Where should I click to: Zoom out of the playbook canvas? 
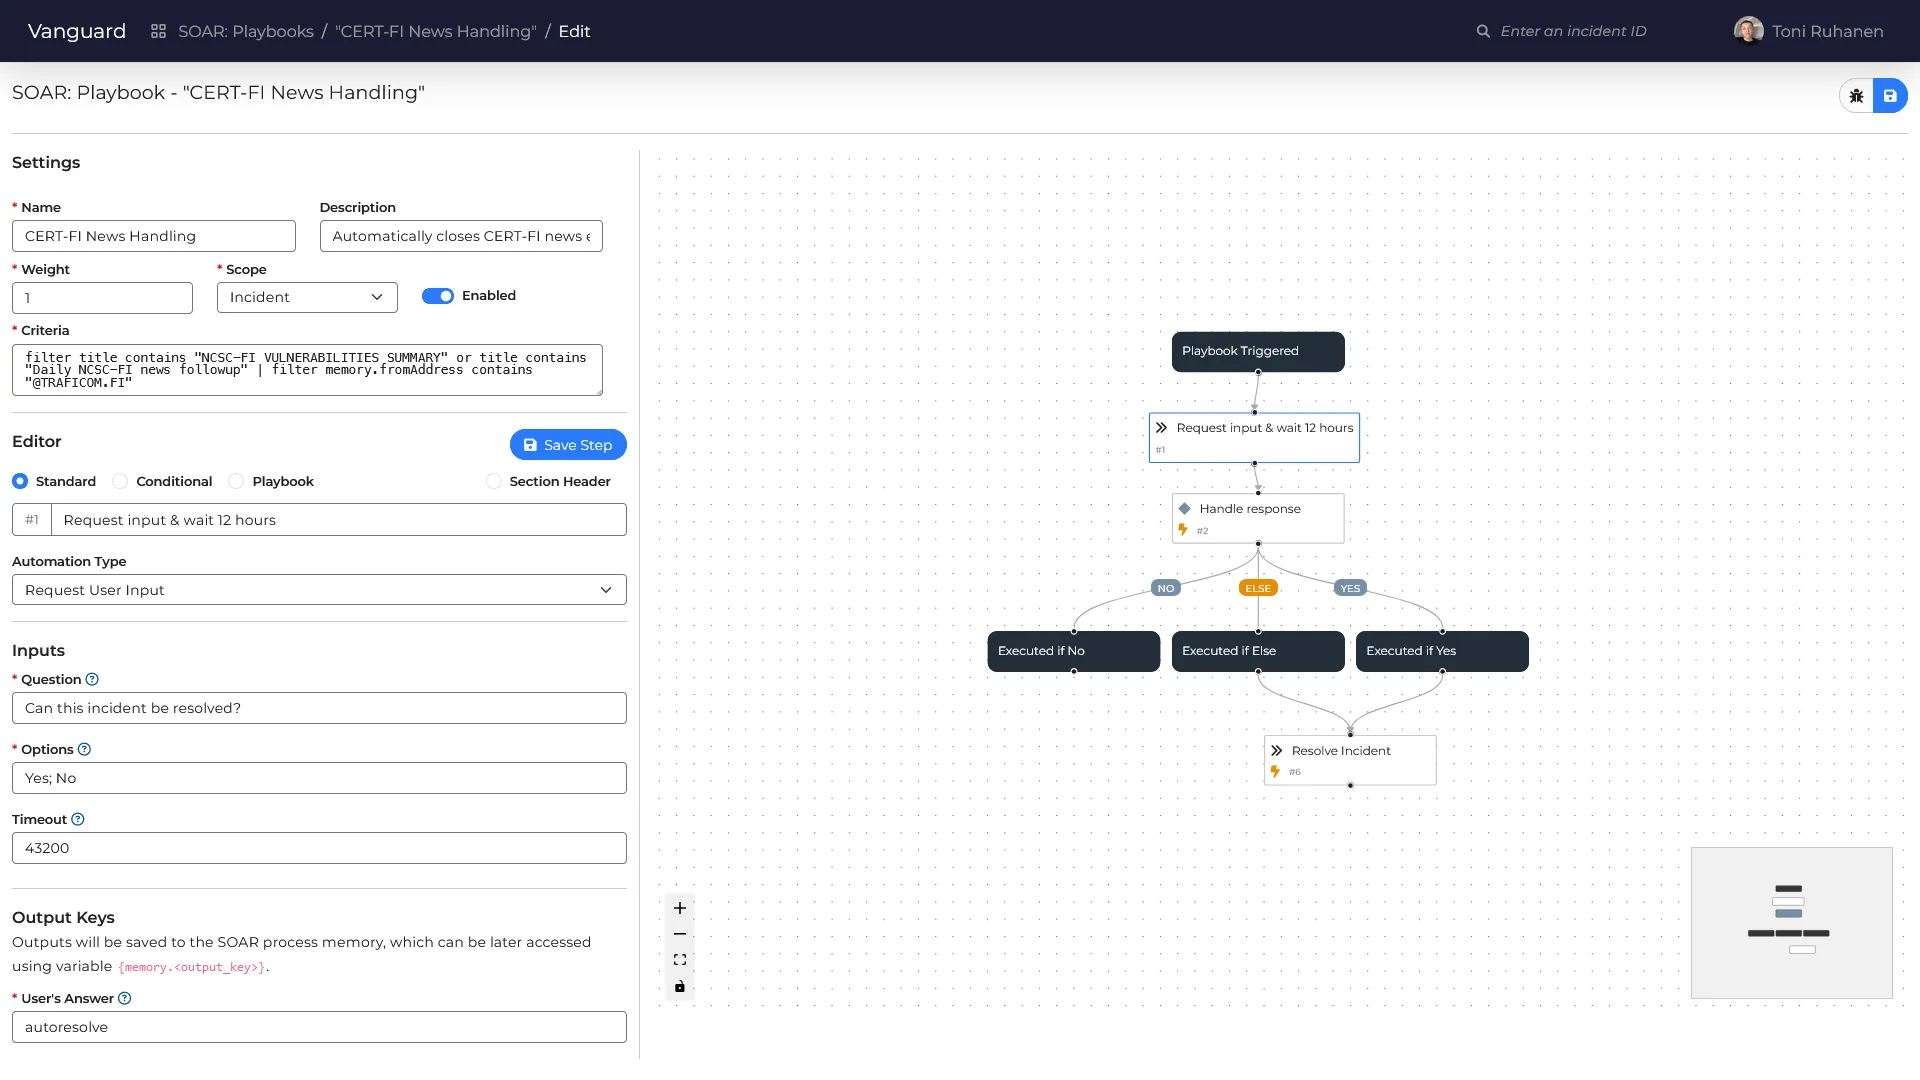(680, 933)
